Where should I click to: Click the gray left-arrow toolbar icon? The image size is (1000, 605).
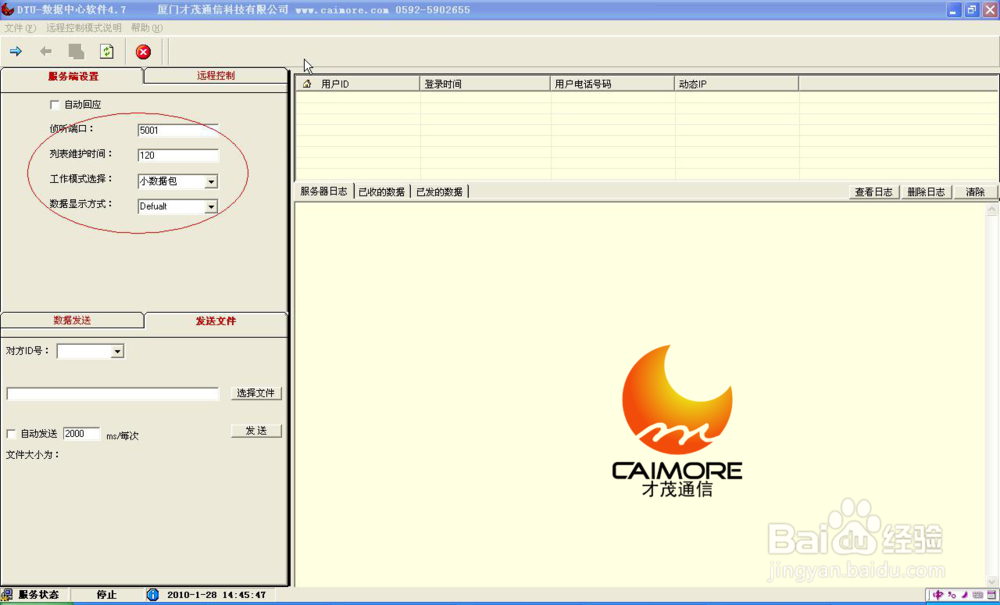tap(46, 52)
